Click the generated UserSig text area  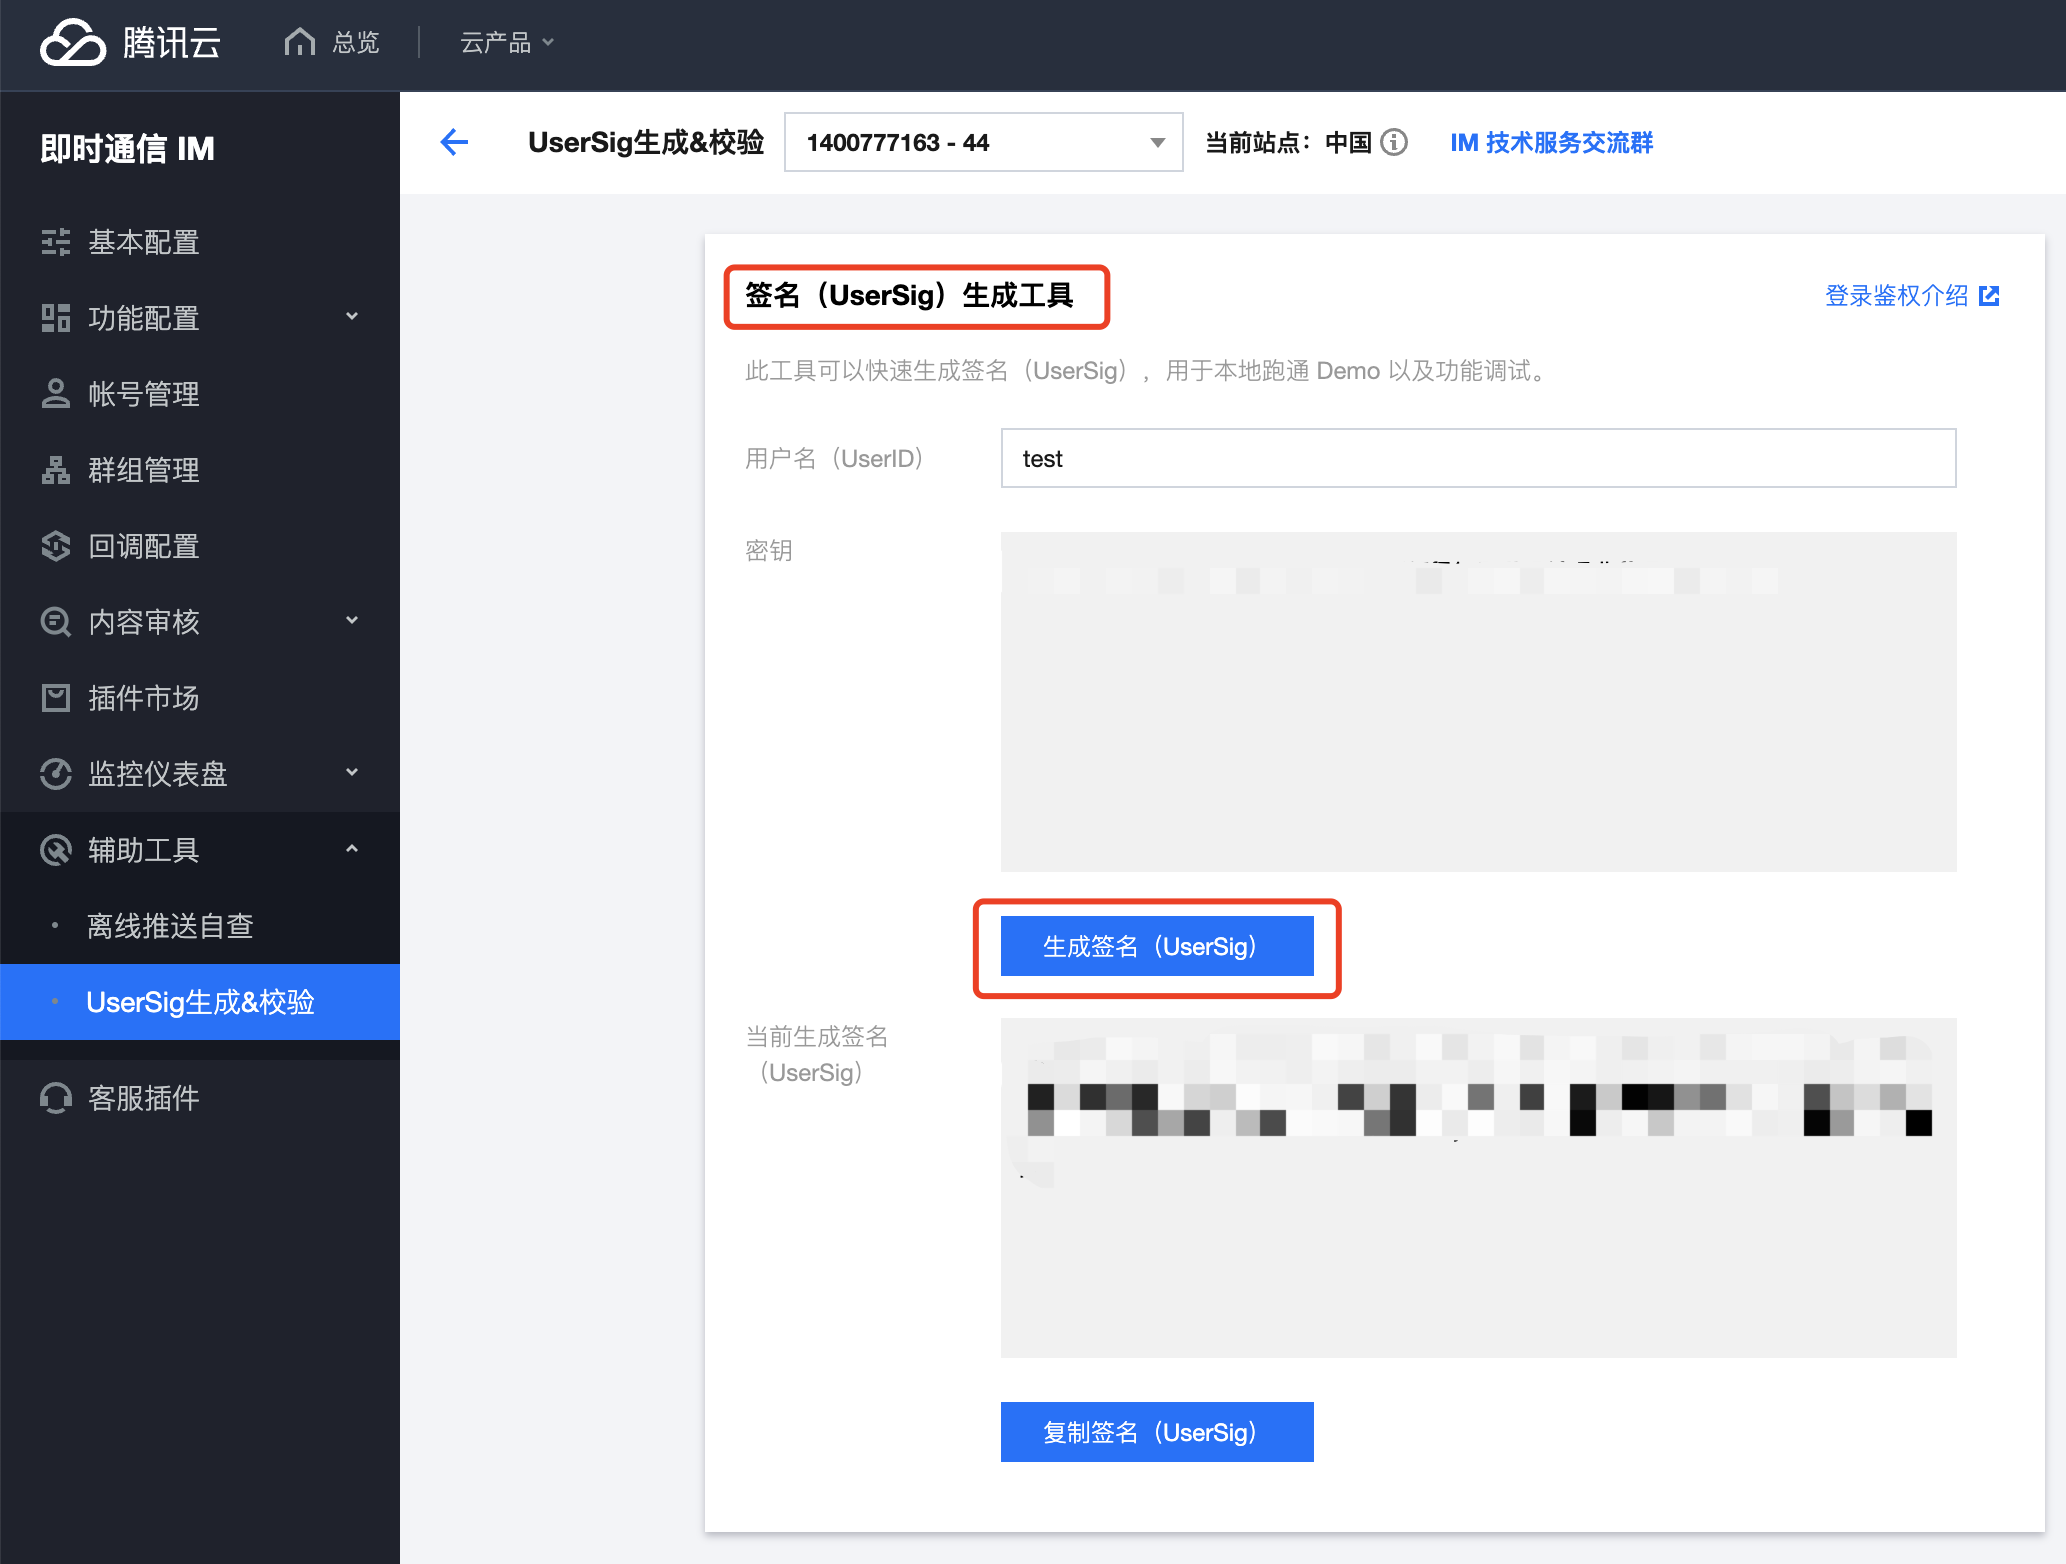click(1478, 1187)
